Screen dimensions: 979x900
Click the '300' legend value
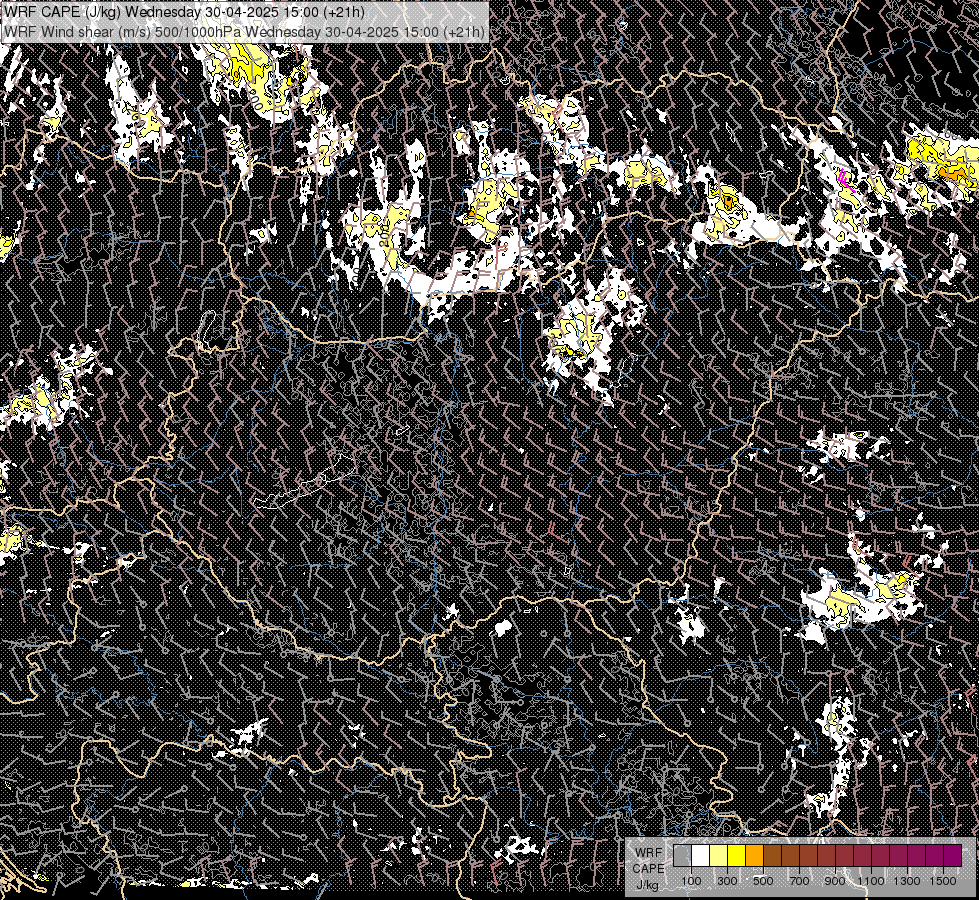(x=727, y=881)
